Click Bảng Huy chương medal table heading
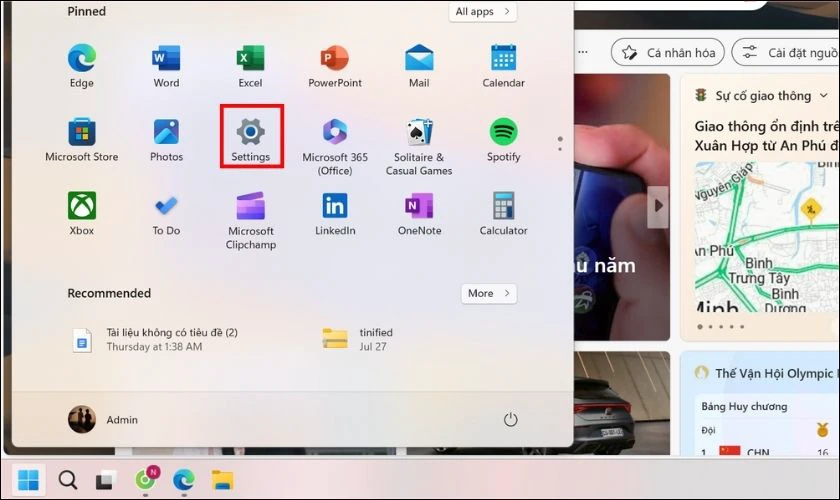Screen dimensions: 840x500 744,406
